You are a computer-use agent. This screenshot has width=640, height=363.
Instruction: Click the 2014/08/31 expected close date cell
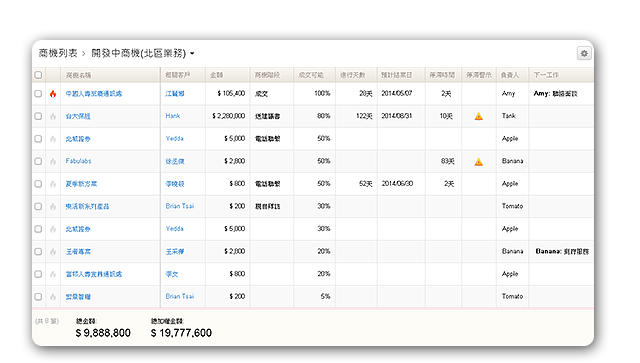(x=397, y=116)
